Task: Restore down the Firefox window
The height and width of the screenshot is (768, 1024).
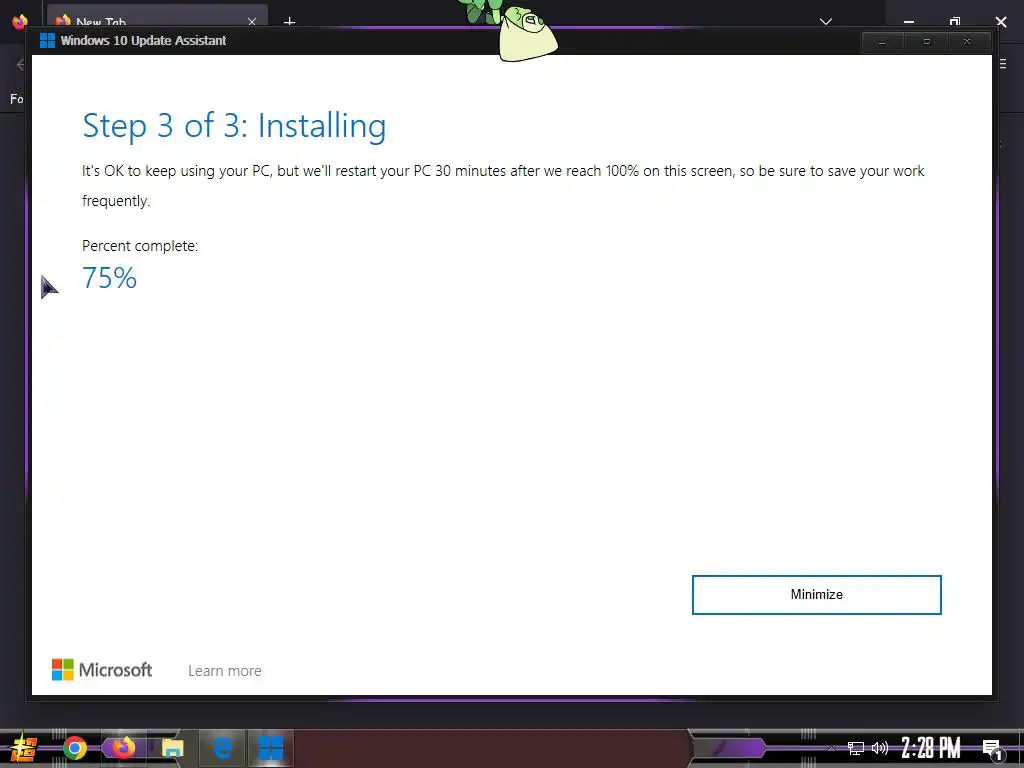Action: click(x=955, y=22)
